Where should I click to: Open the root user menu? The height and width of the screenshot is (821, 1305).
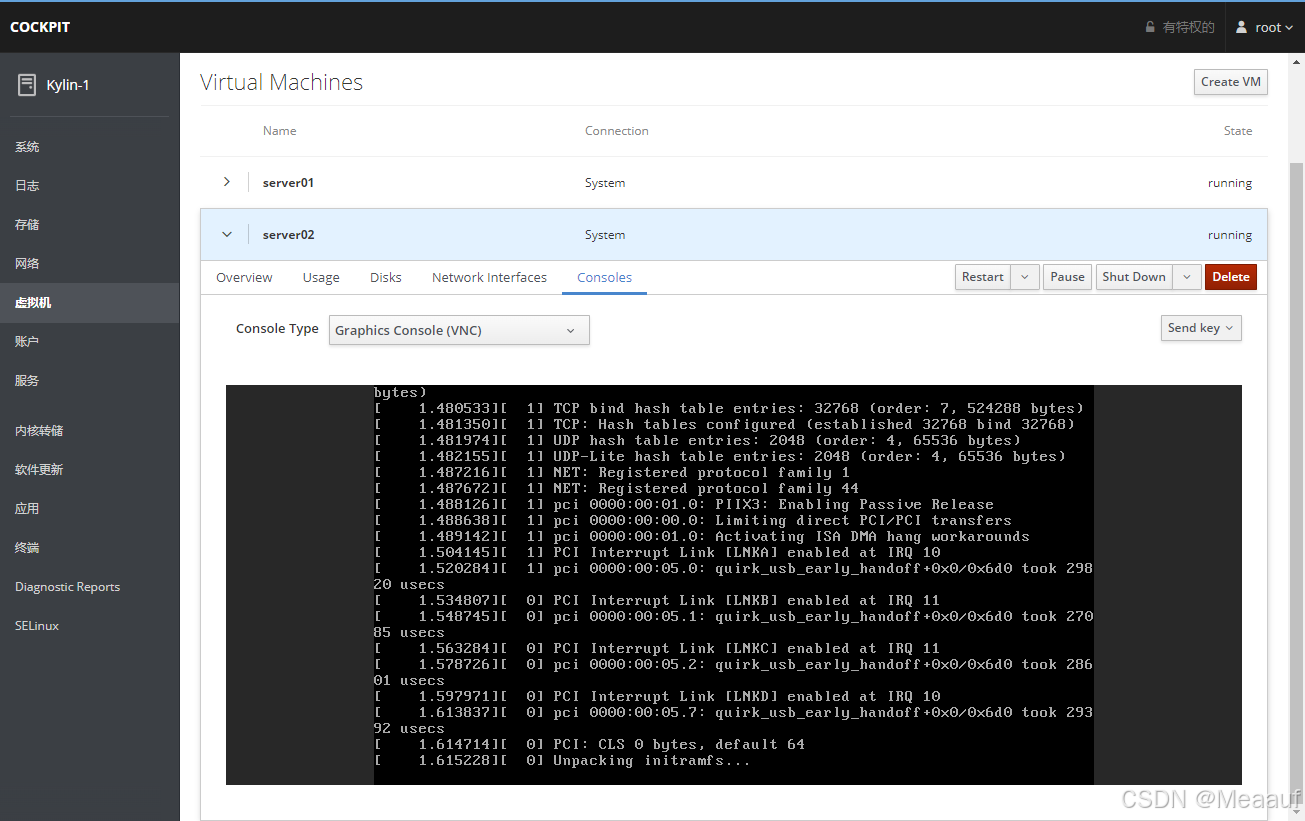click(x=1265, y=27)
